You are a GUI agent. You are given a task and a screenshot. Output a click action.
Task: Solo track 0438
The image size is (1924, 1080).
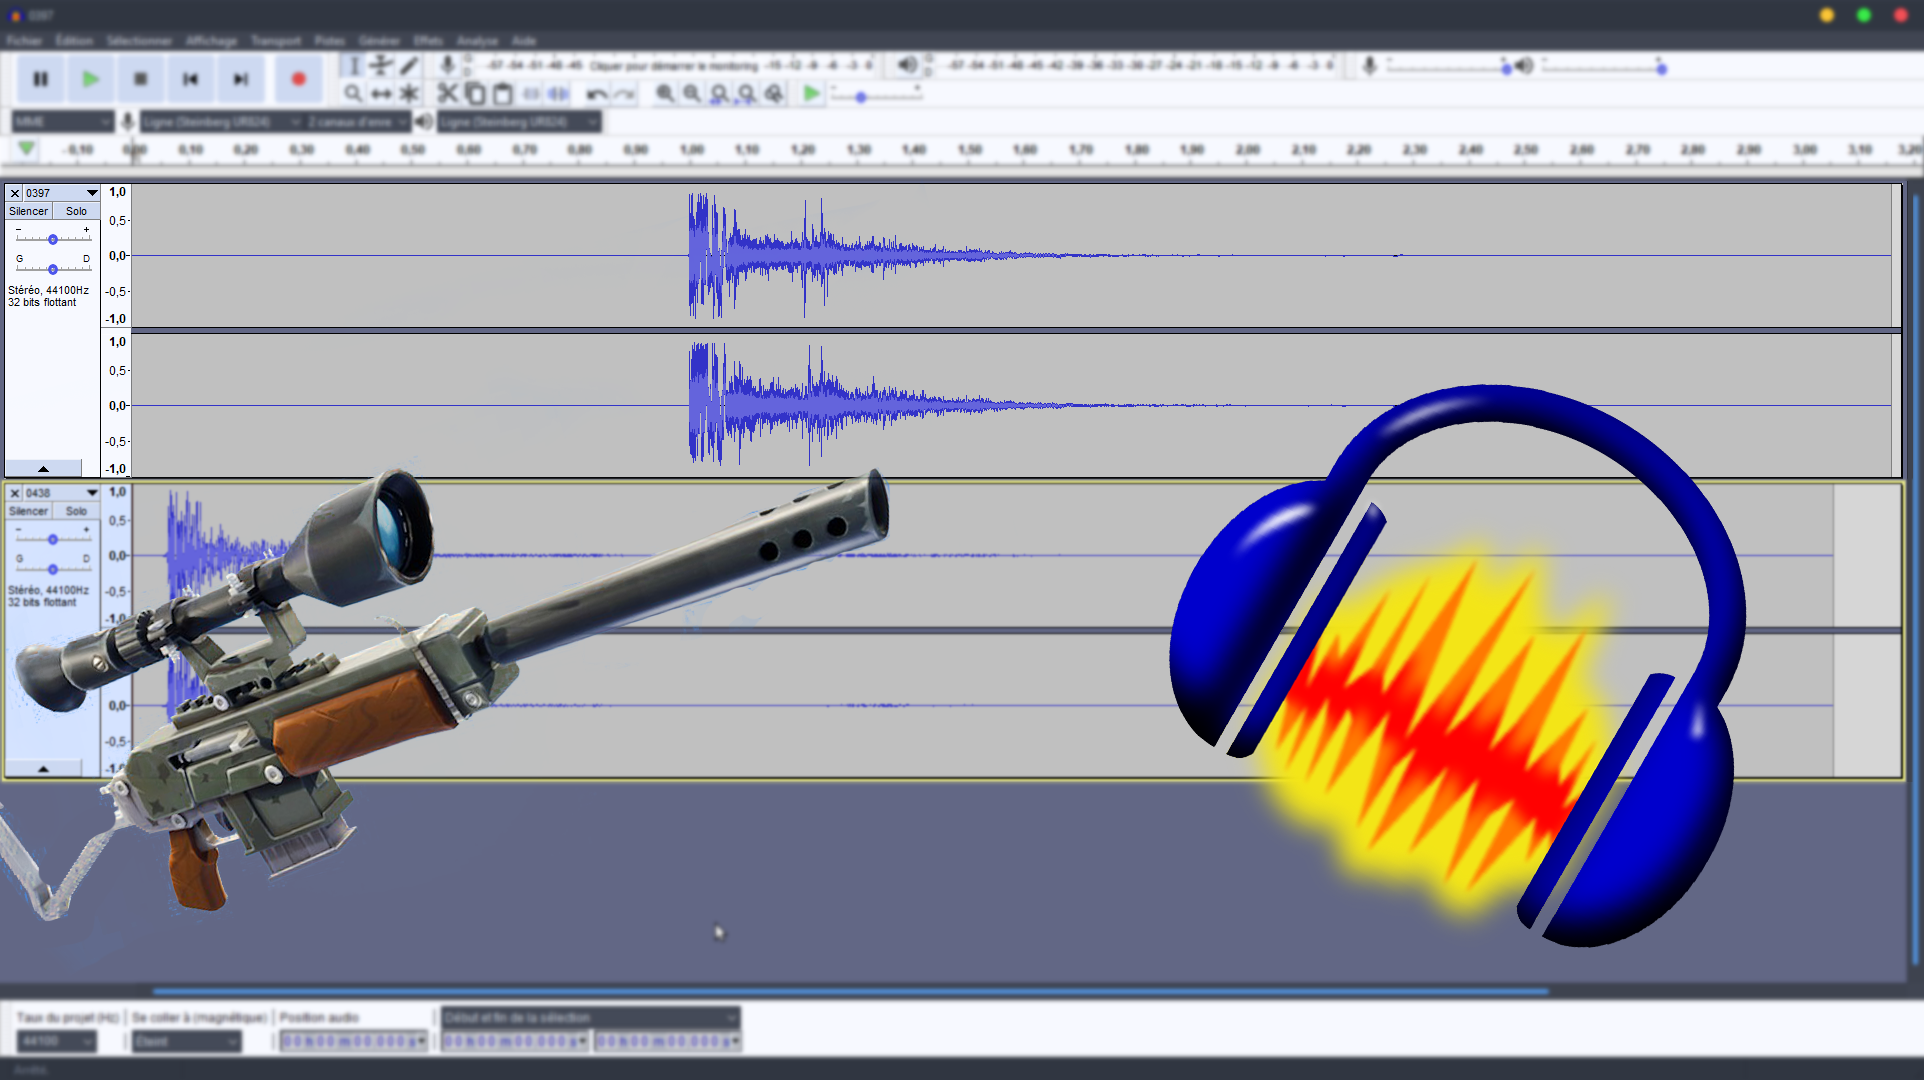(76, 511)
